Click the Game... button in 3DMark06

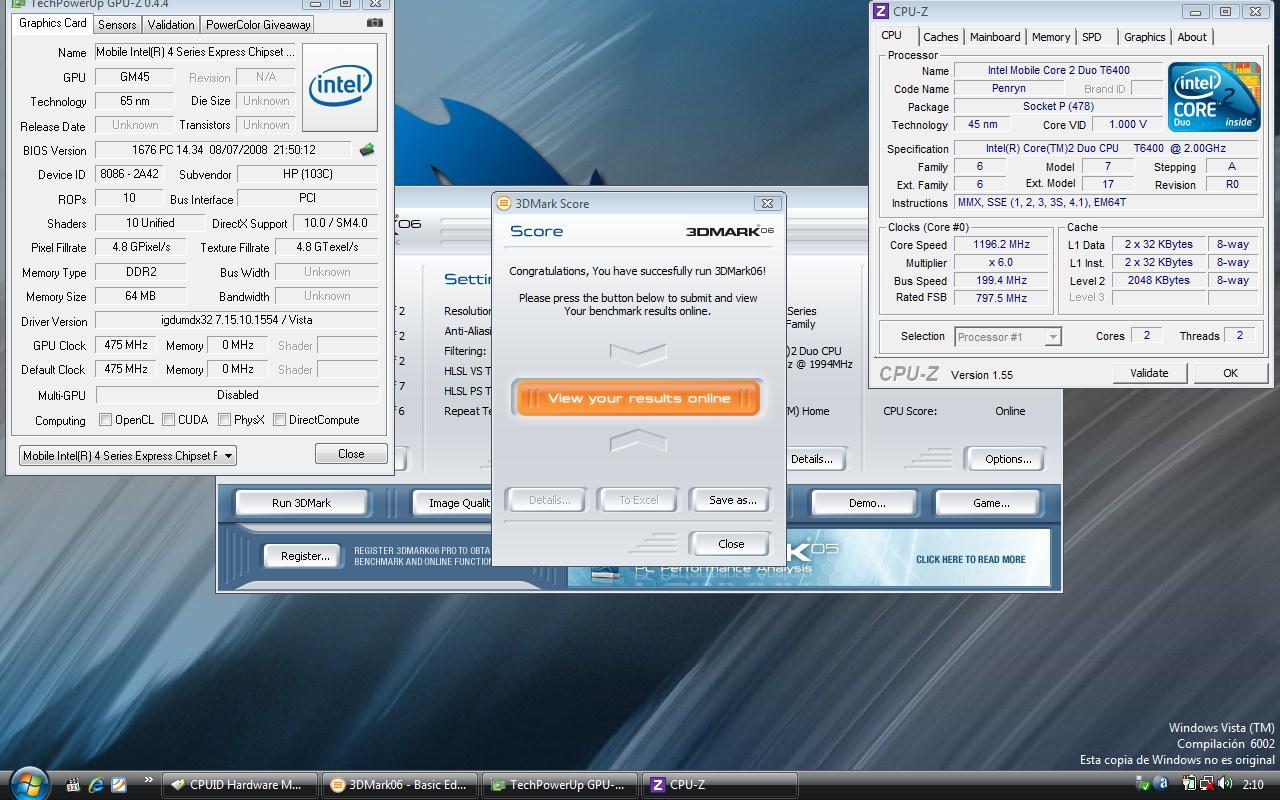click(991, 503)
